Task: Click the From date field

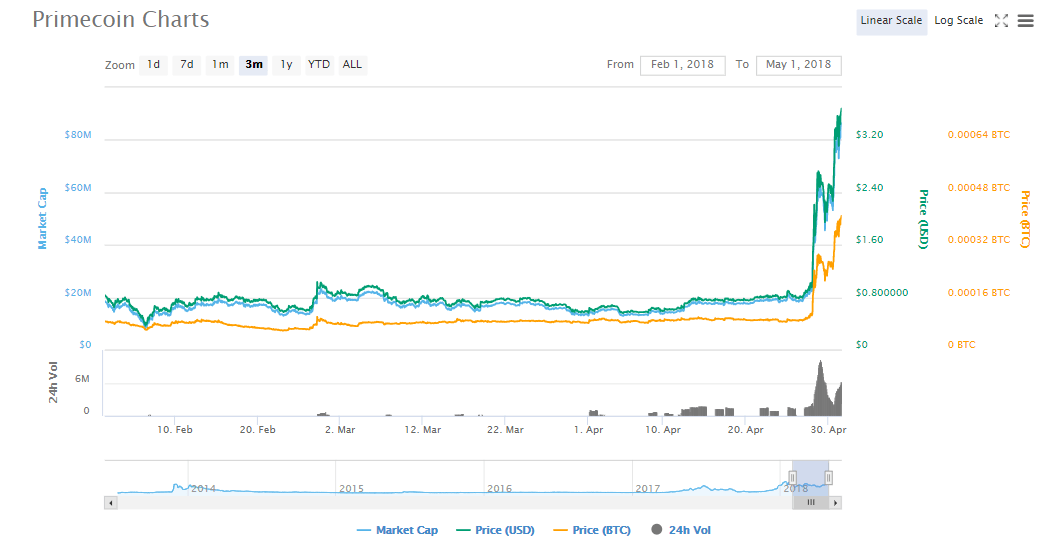Action: pos(682,65)
